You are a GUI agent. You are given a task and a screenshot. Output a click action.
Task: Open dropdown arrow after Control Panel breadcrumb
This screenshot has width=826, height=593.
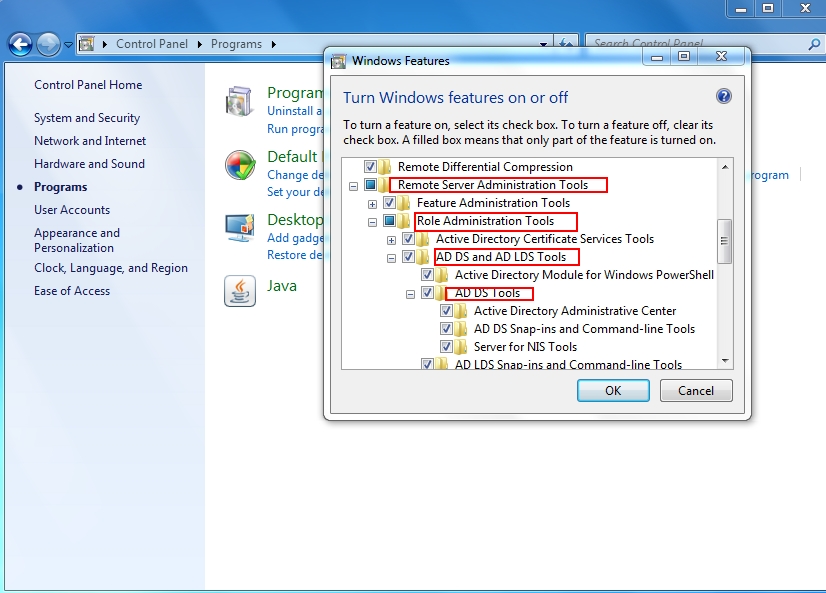point(200,44)
